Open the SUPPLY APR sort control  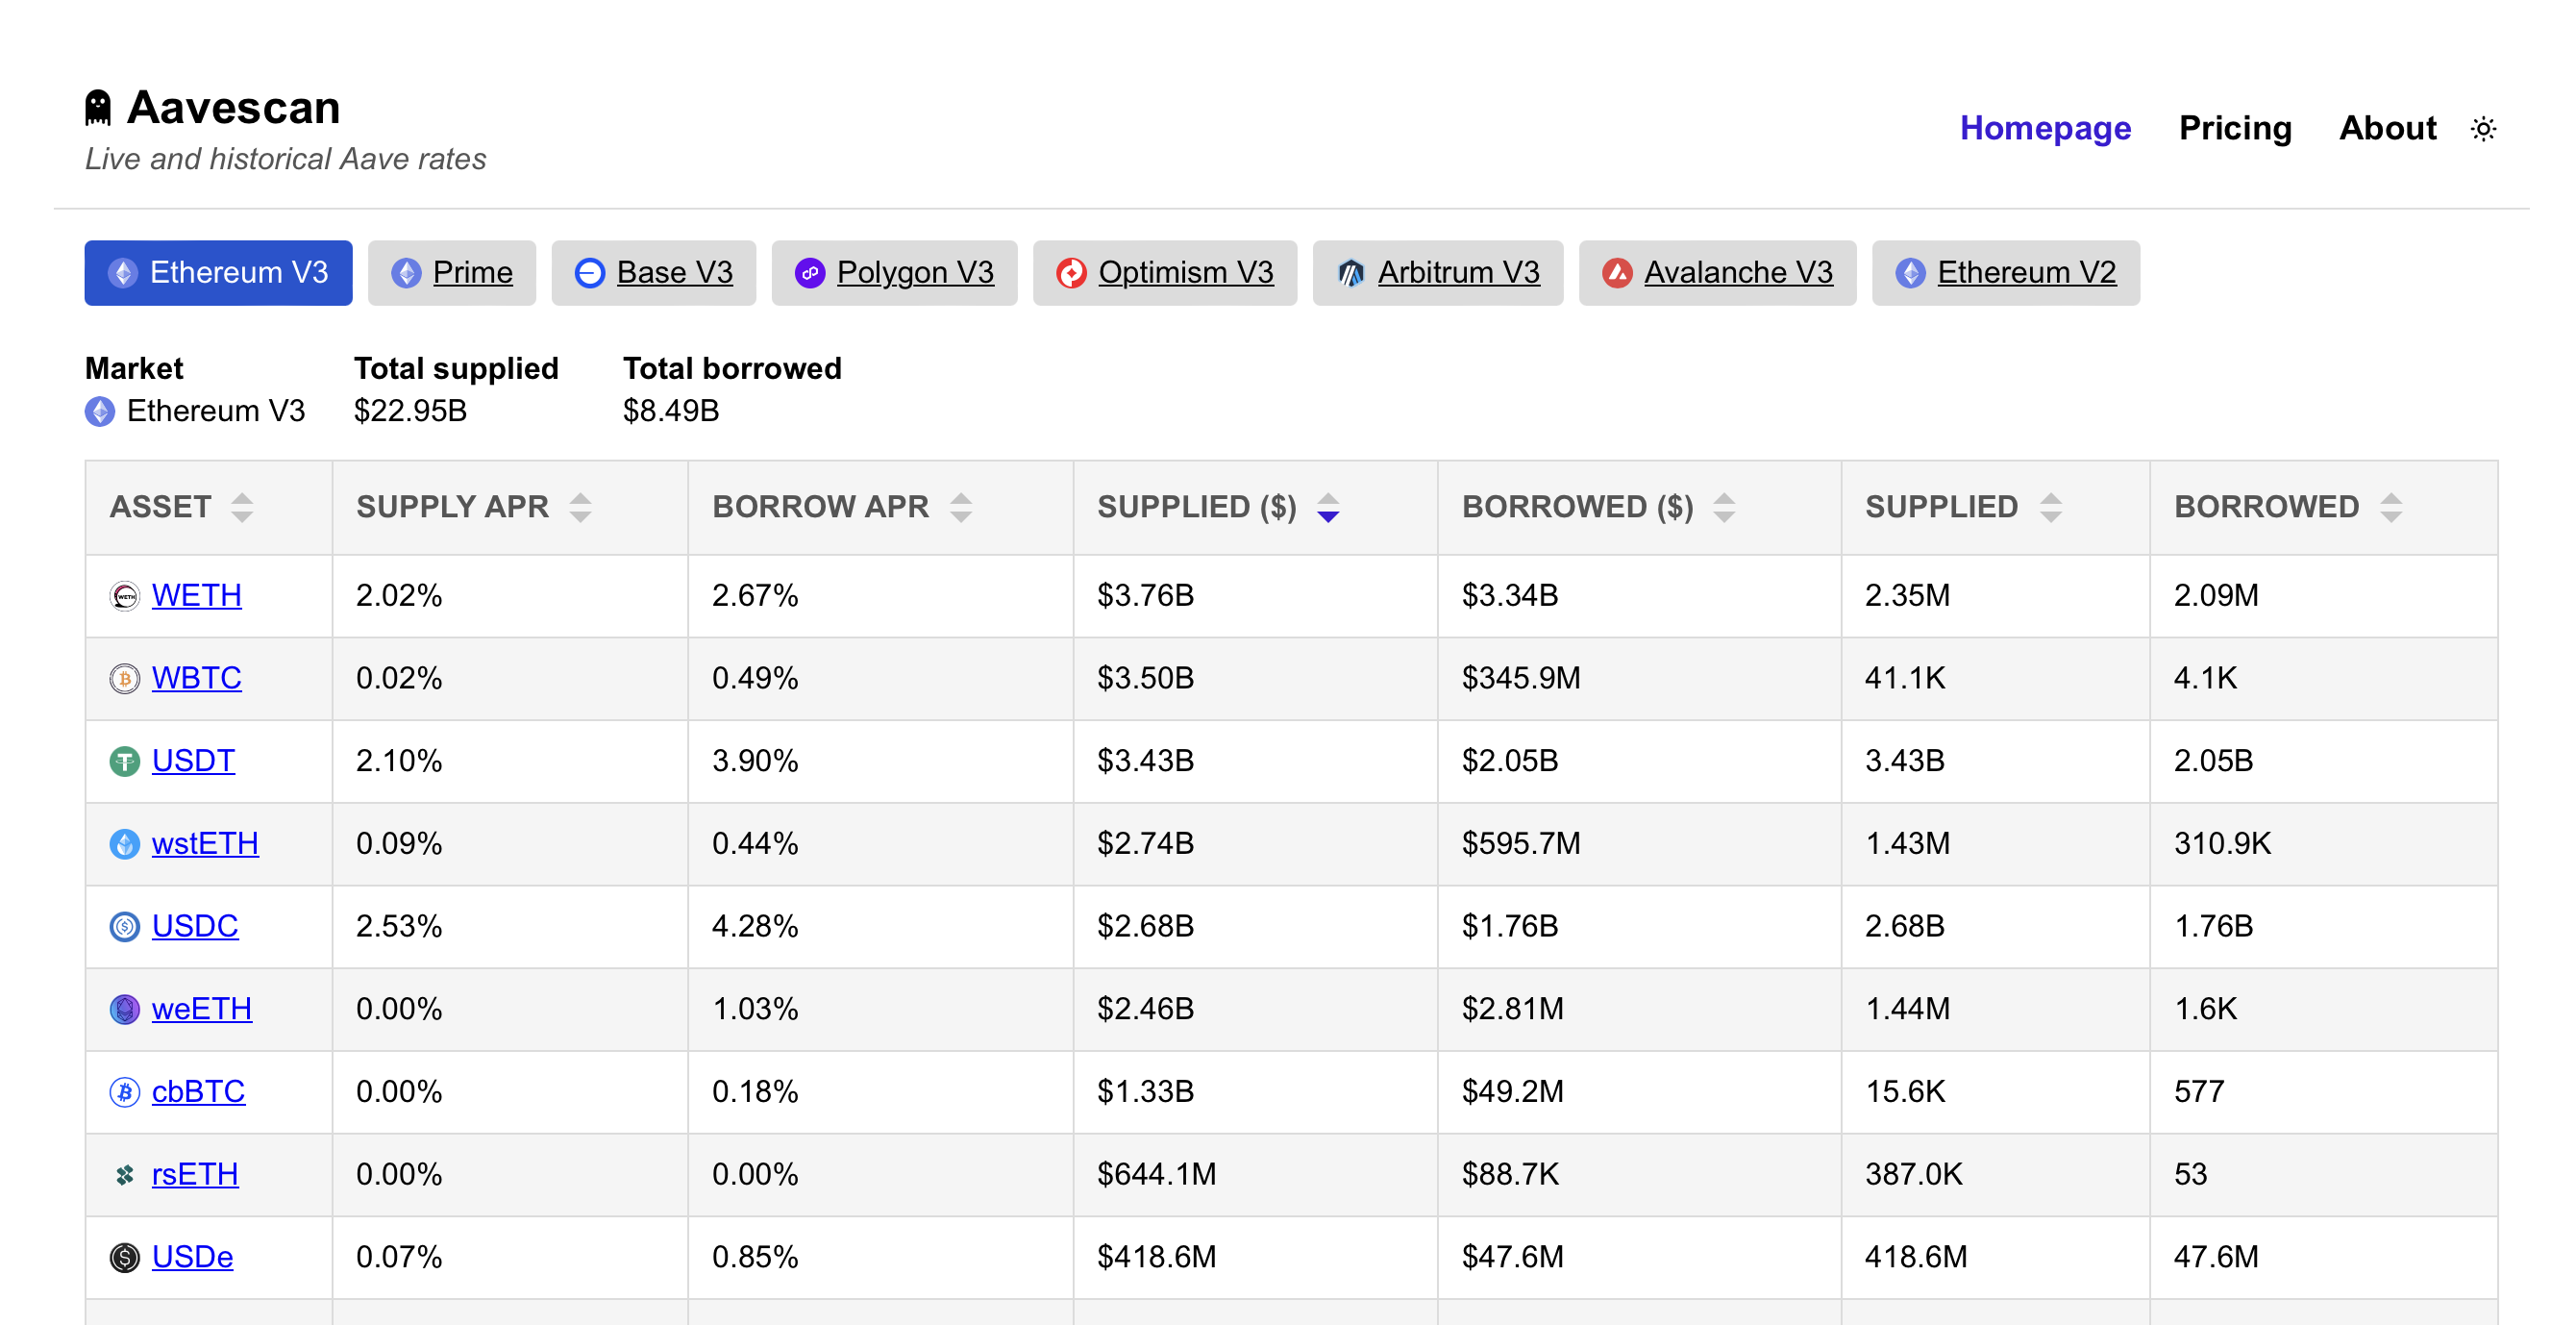581,508
